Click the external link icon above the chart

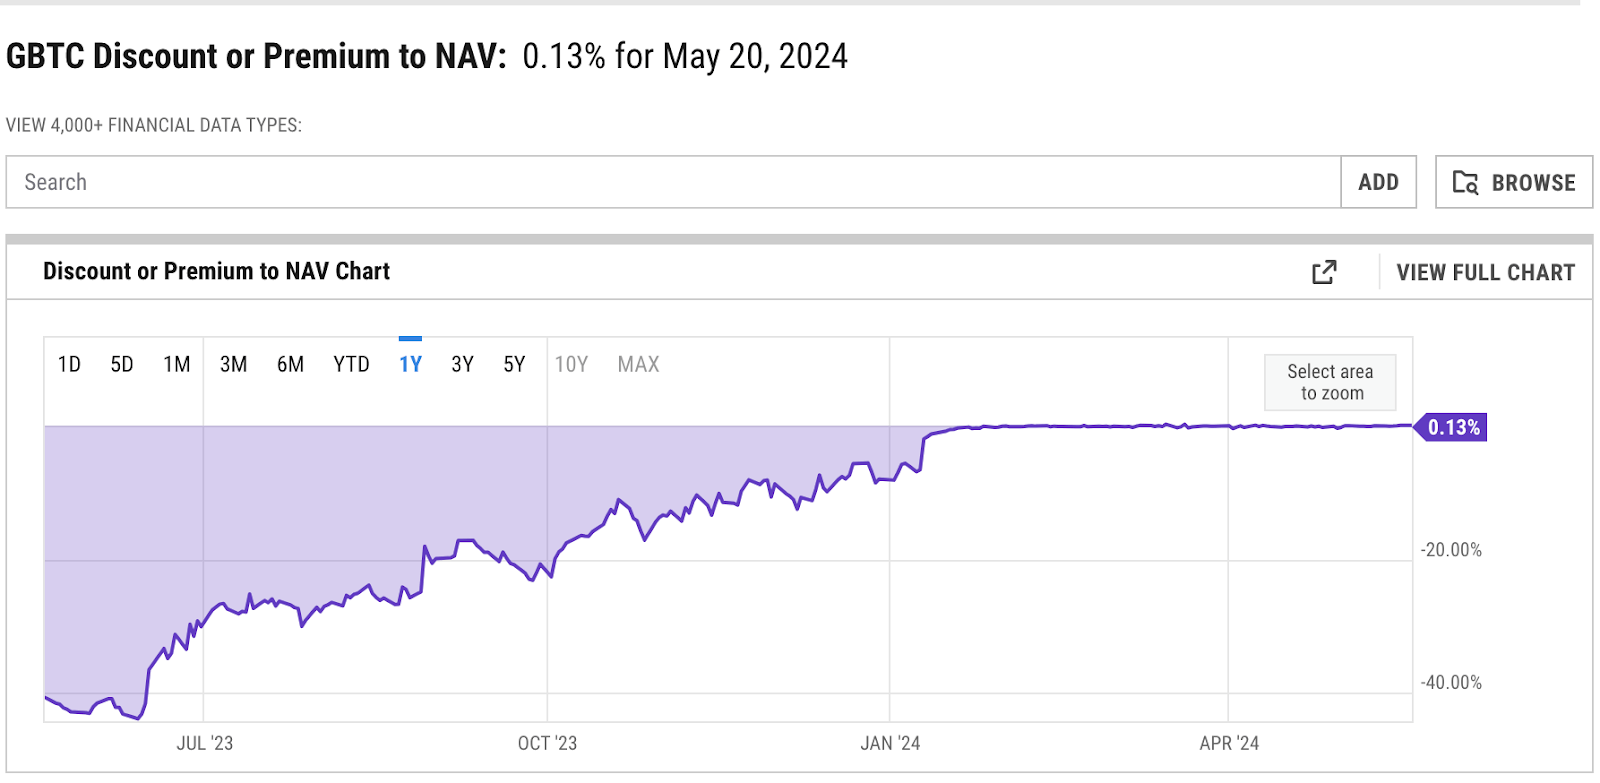1324,271
